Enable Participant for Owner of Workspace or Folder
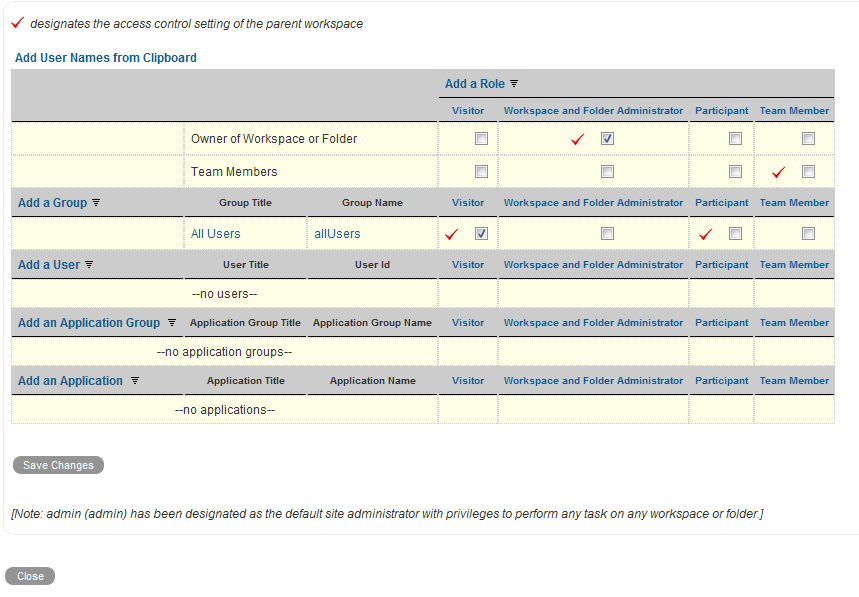 point(735,139)
